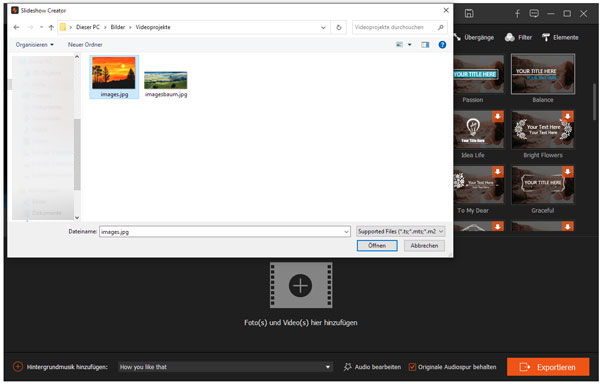This screenshot has height=384, width=600.
Task: Switch to the Filter tab
Action: tap(518, 37)
